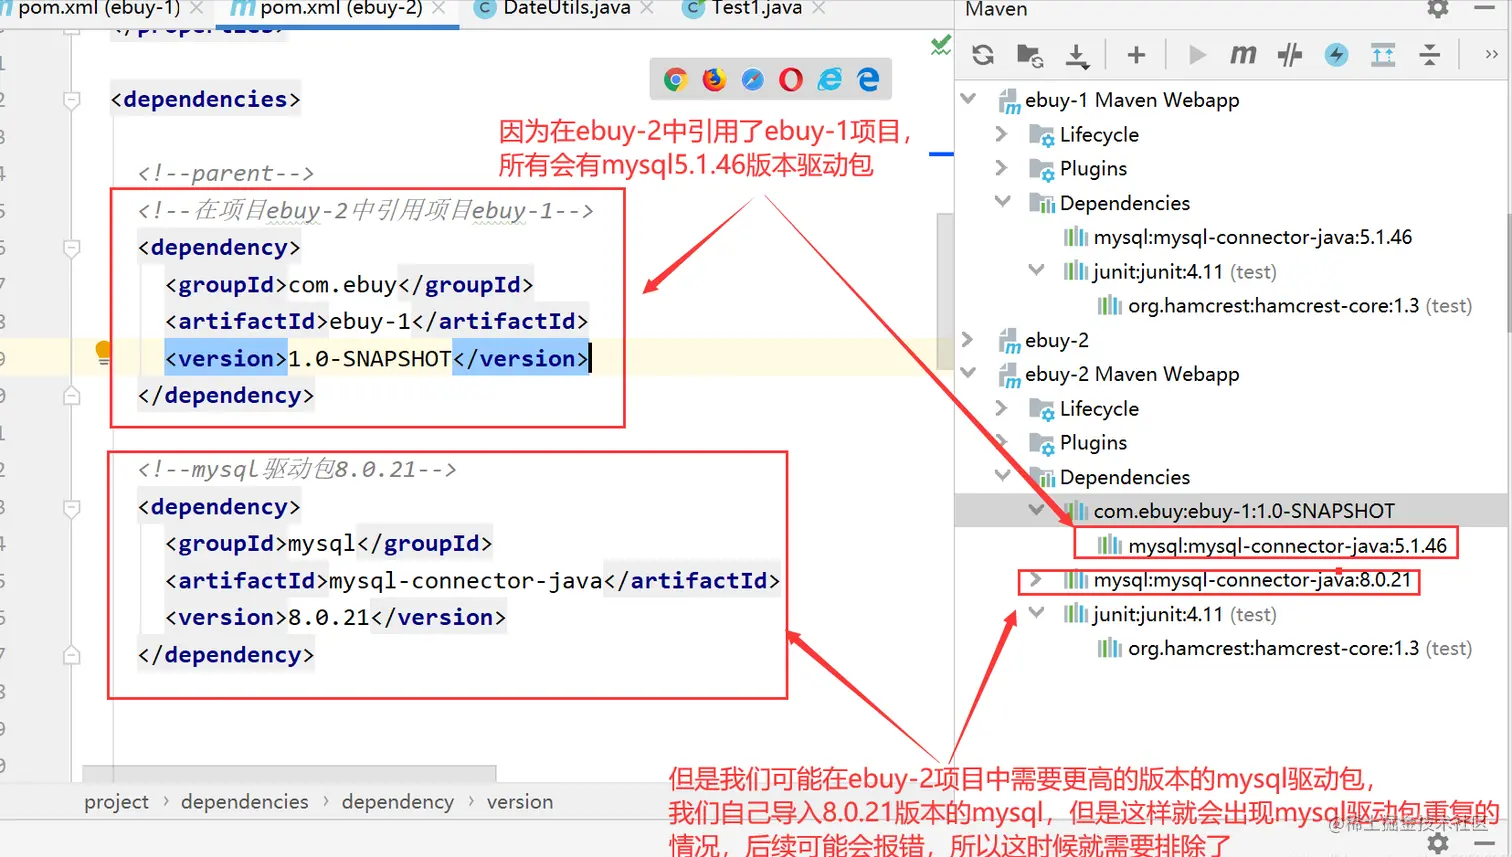Expand the mysql-connector-java:8.0.21 dependency
The image size is (1512, 857).
coord(1036,580)
